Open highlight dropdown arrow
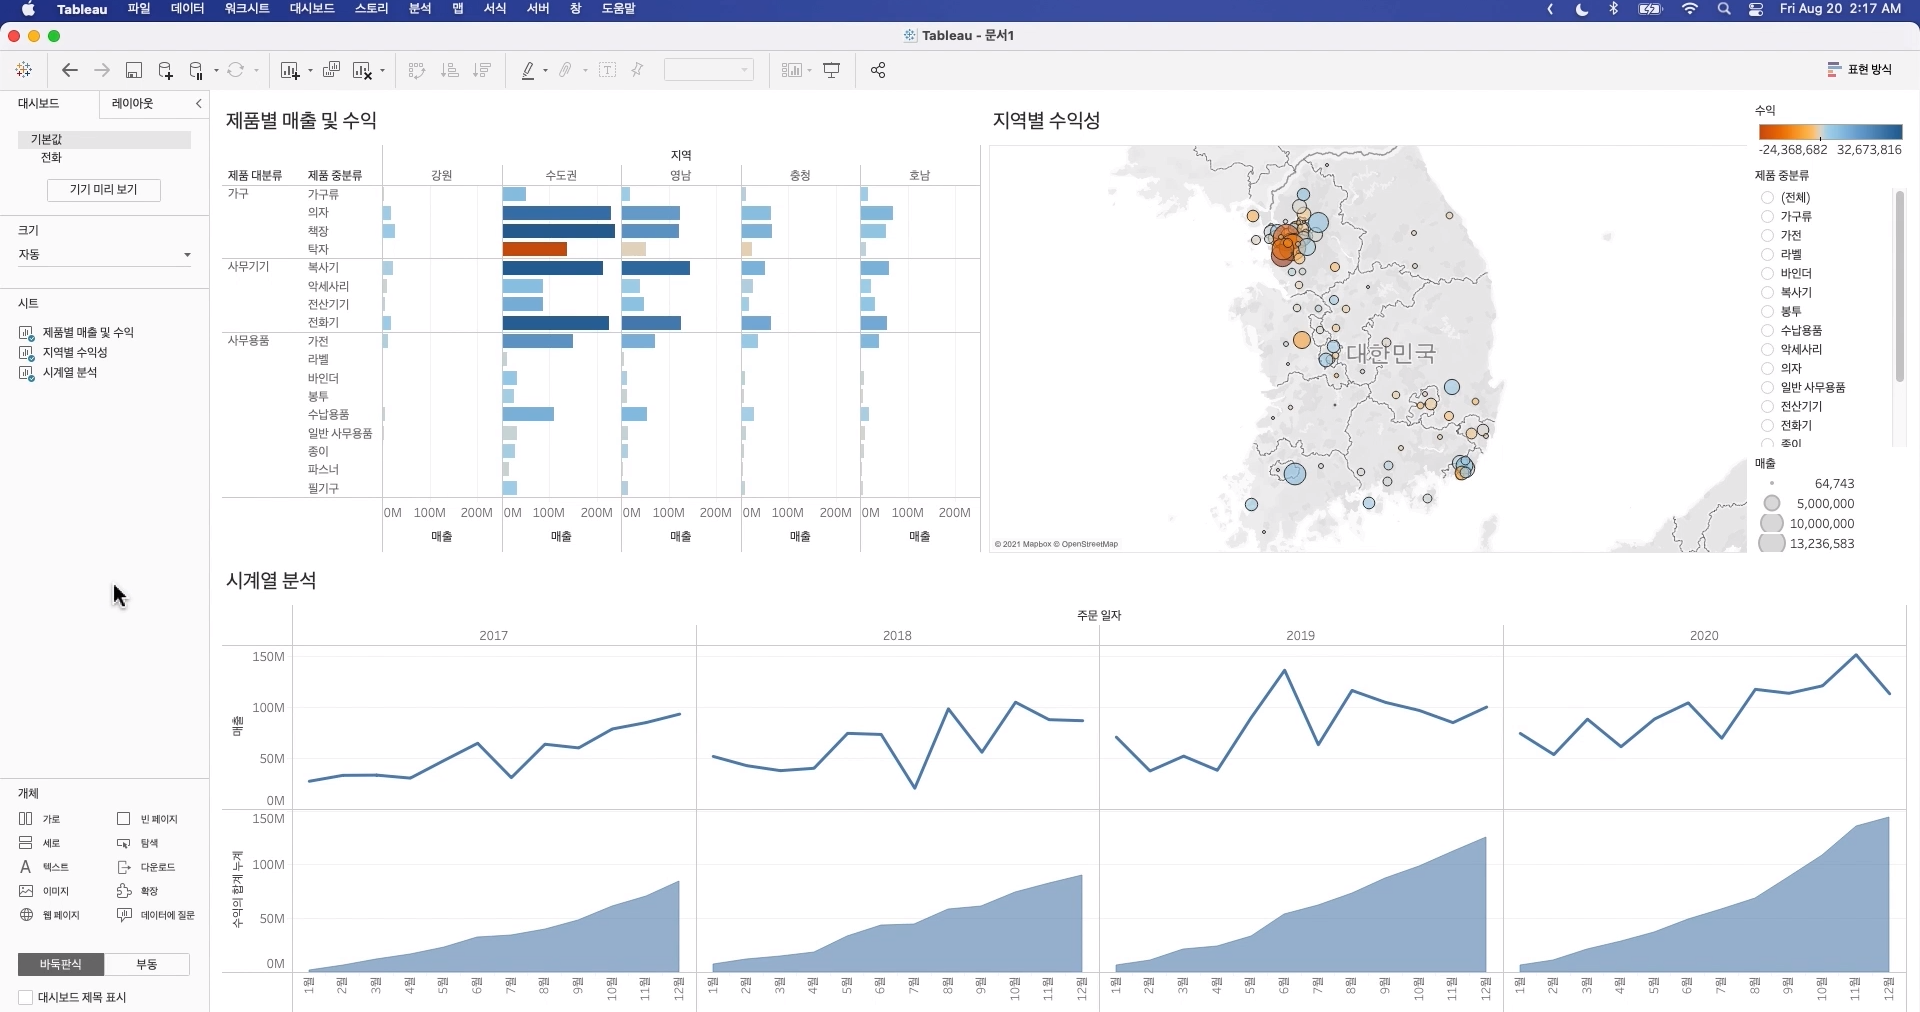The height and width of the screenshot is (1012, 1920). [545, 71]
